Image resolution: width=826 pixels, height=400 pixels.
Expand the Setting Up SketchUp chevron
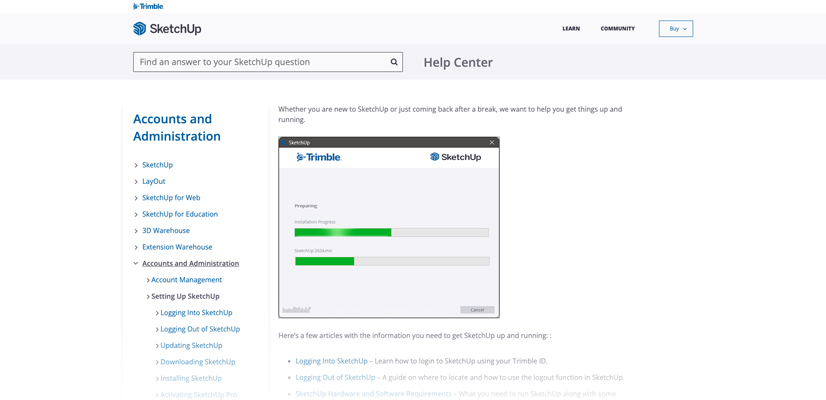(x=148, y=297)
